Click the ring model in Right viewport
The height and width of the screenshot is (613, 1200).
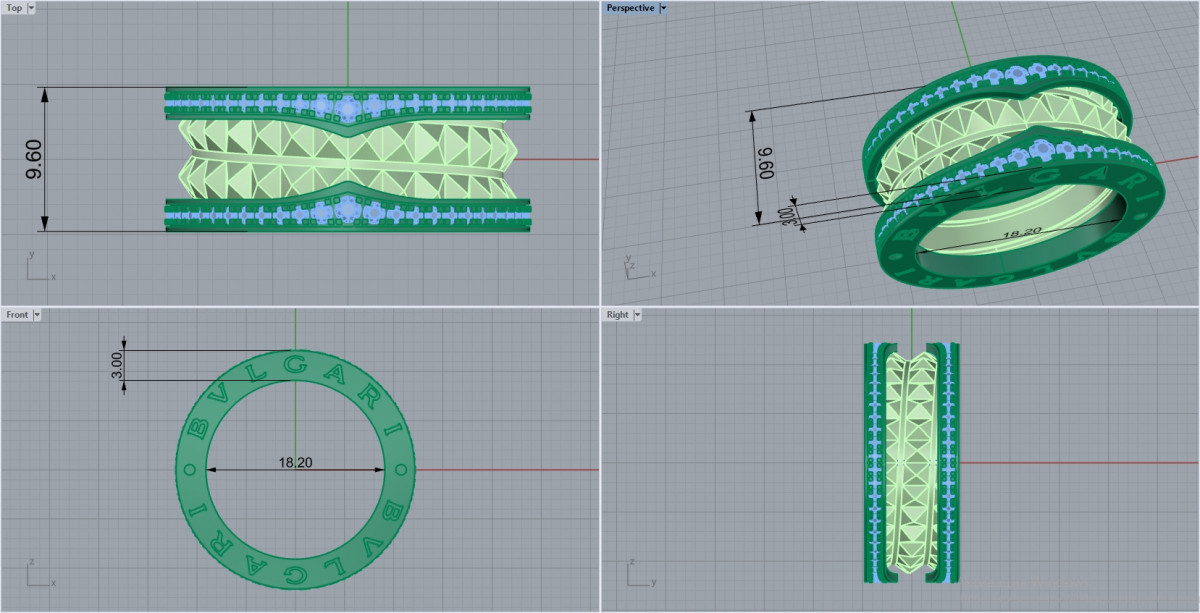pos(912,462)
